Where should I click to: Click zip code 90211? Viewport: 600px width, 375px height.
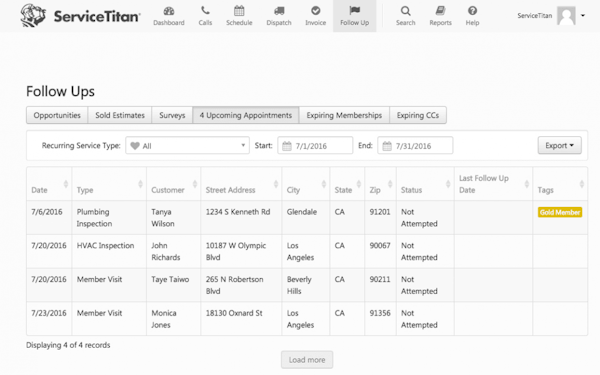point(380,279)
